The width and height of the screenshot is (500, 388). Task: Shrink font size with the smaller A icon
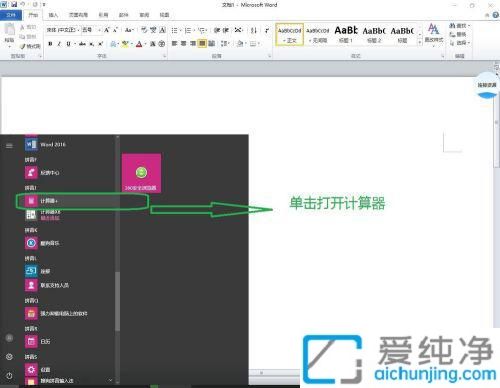[x=115, y=30]
